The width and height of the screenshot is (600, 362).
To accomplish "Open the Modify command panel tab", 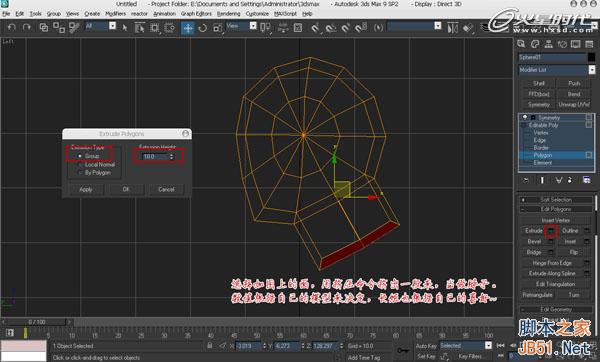I will pos(535,44).
